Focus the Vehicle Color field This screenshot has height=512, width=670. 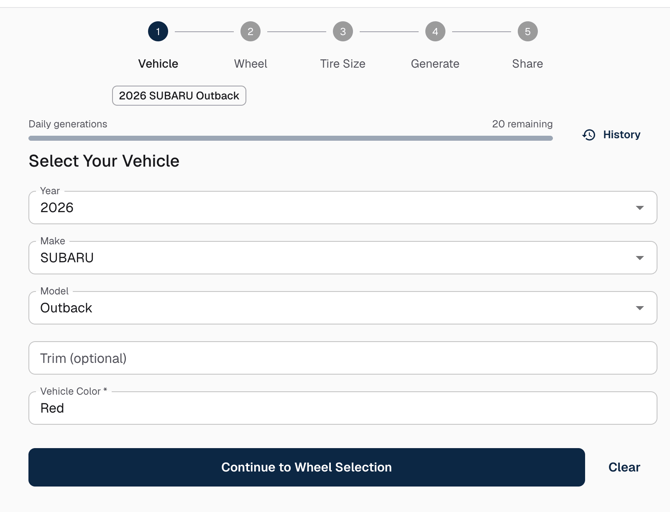[343, 408]
